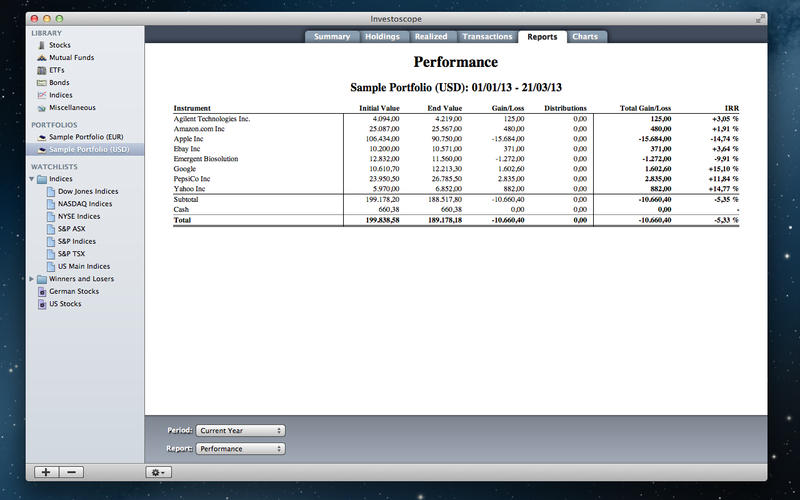Switch to the Holdings tab
This screenshot has height=500, width=800.
click(x=381, y=37)
